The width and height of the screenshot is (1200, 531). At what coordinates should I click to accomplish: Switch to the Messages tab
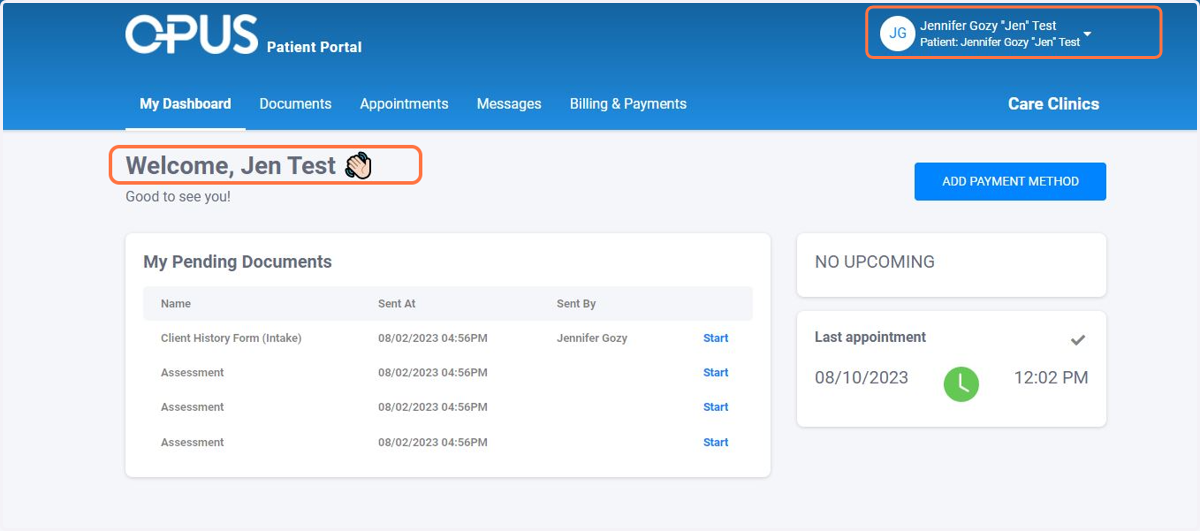(x=509, y=104)
